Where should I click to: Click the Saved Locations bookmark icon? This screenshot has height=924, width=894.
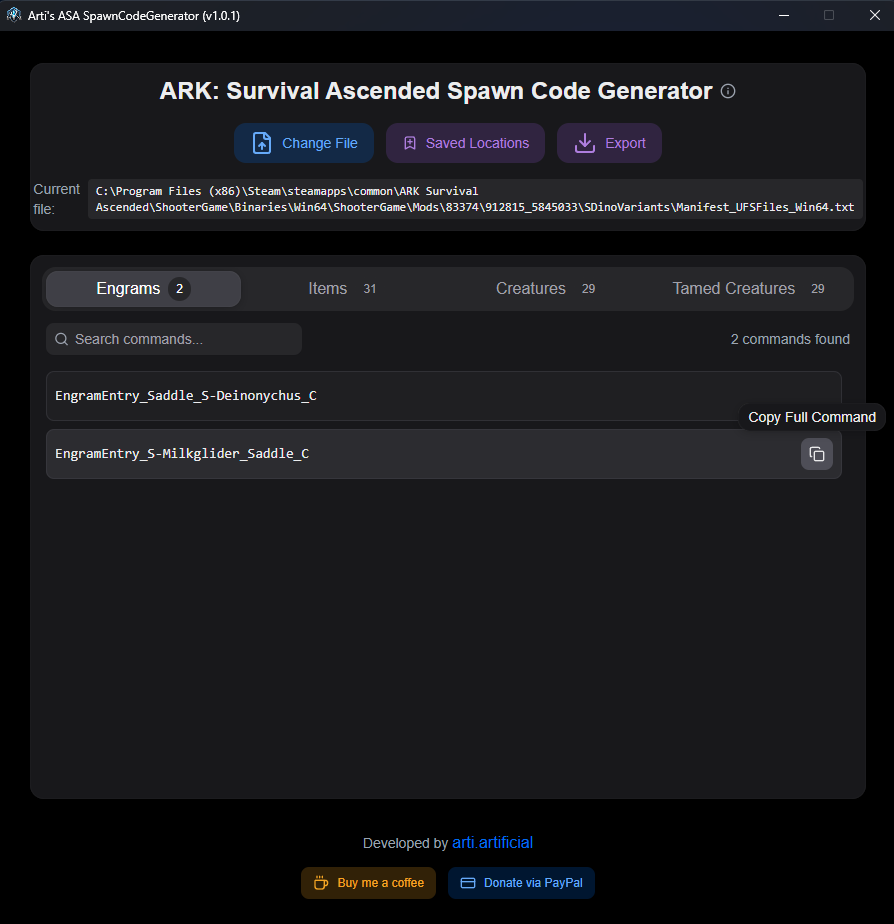coord(410,143)
